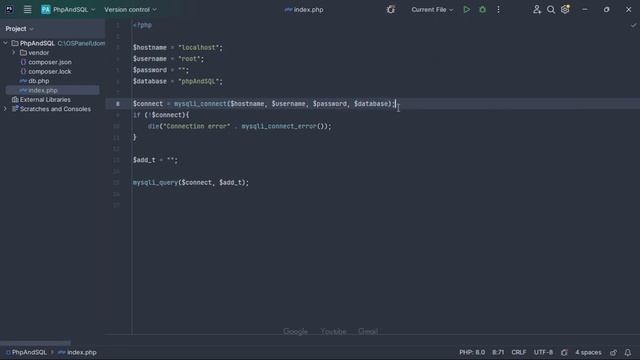
Task: Click the $hostname variable declaration
Action: (x=149, y=48)
